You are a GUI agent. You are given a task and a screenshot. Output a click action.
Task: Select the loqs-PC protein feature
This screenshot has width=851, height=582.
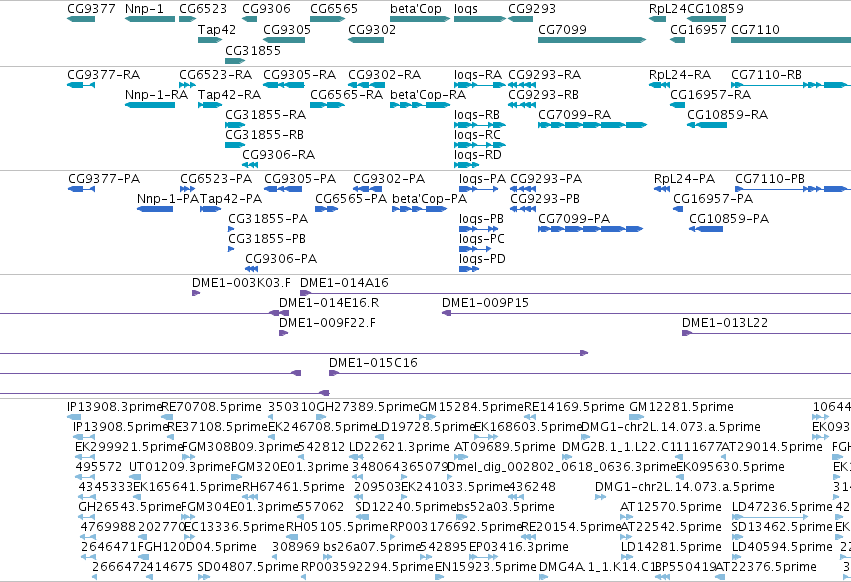(x=475, y=249)
